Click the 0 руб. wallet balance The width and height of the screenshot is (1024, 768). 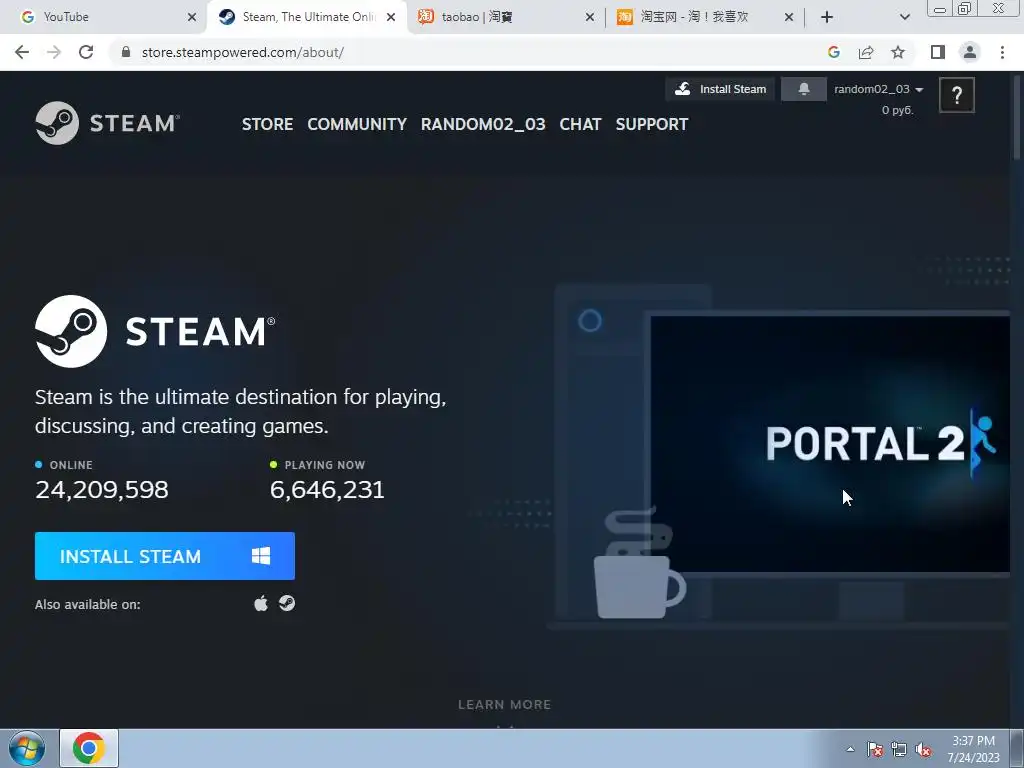click(x=897, y=110)
